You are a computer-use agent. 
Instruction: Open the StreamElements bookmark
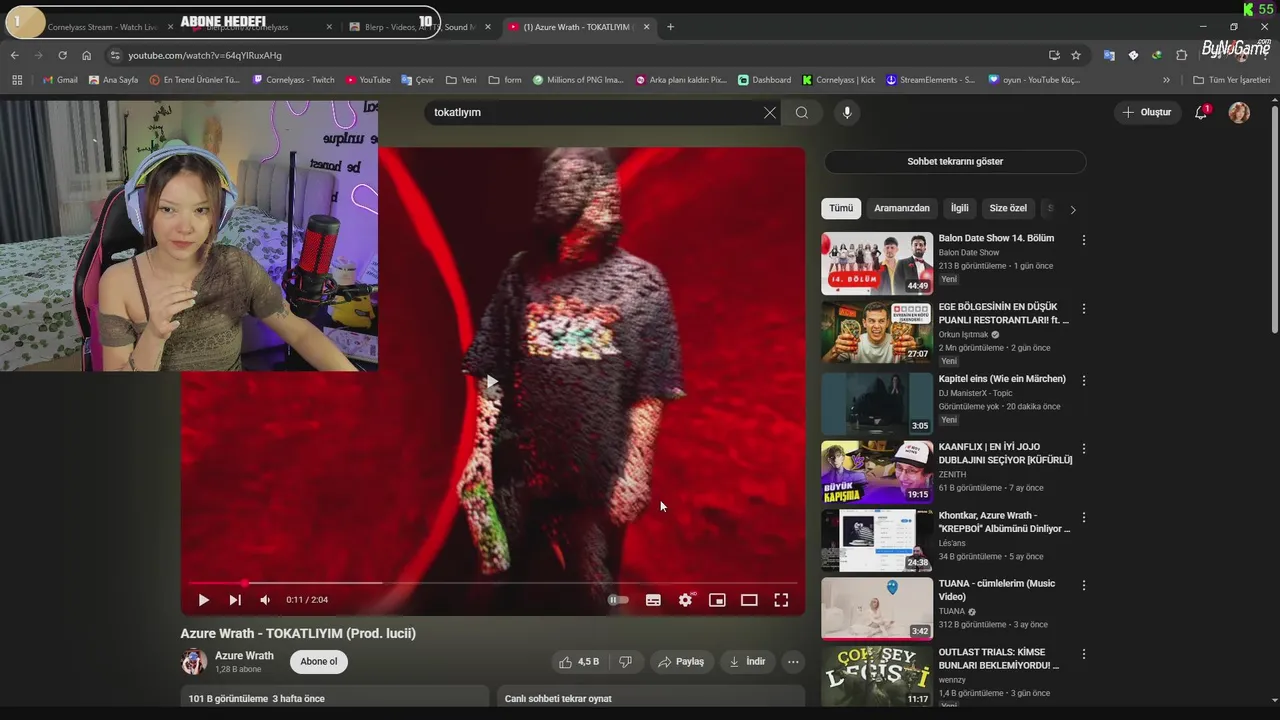pyautogui.click(x=931, y=80)
